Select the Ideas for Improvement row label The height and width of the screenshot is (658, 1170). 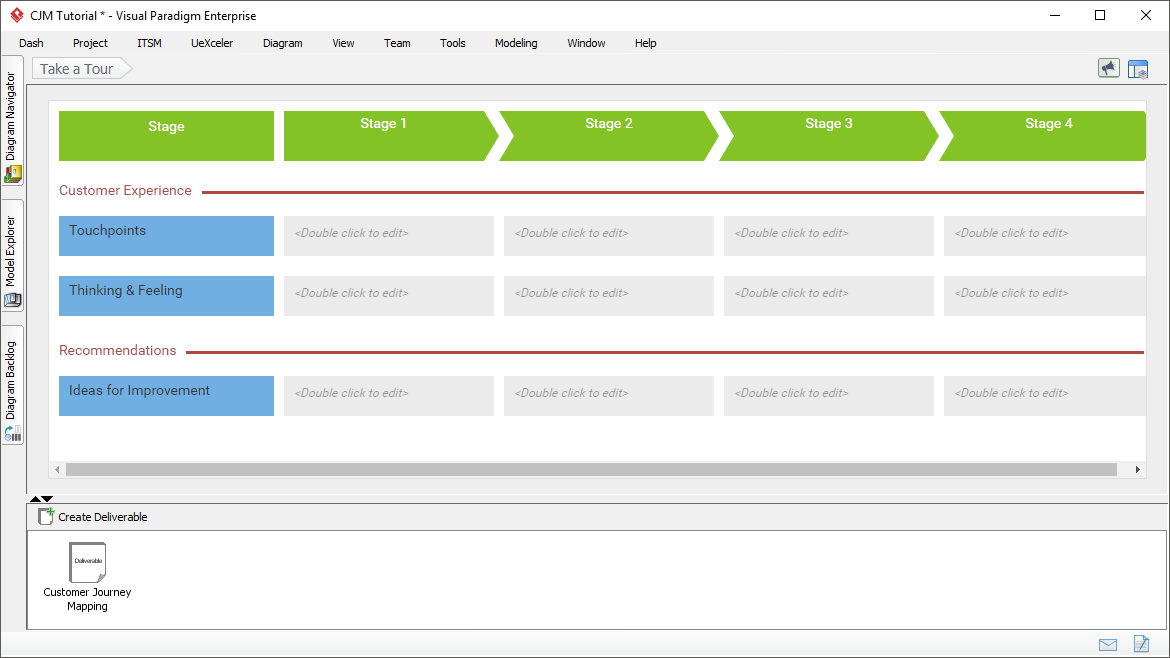[x=166, y=395]
